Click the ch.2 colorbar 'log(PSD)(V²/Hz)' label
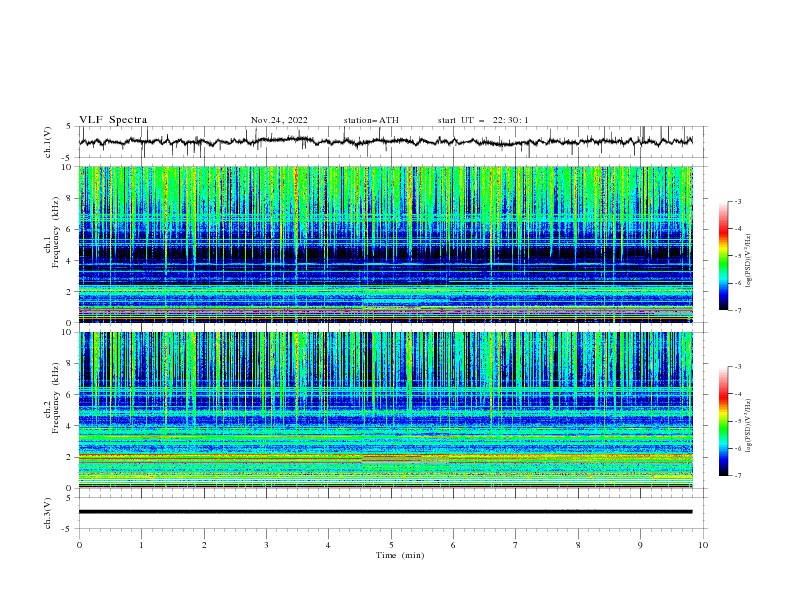 [748, 426]
